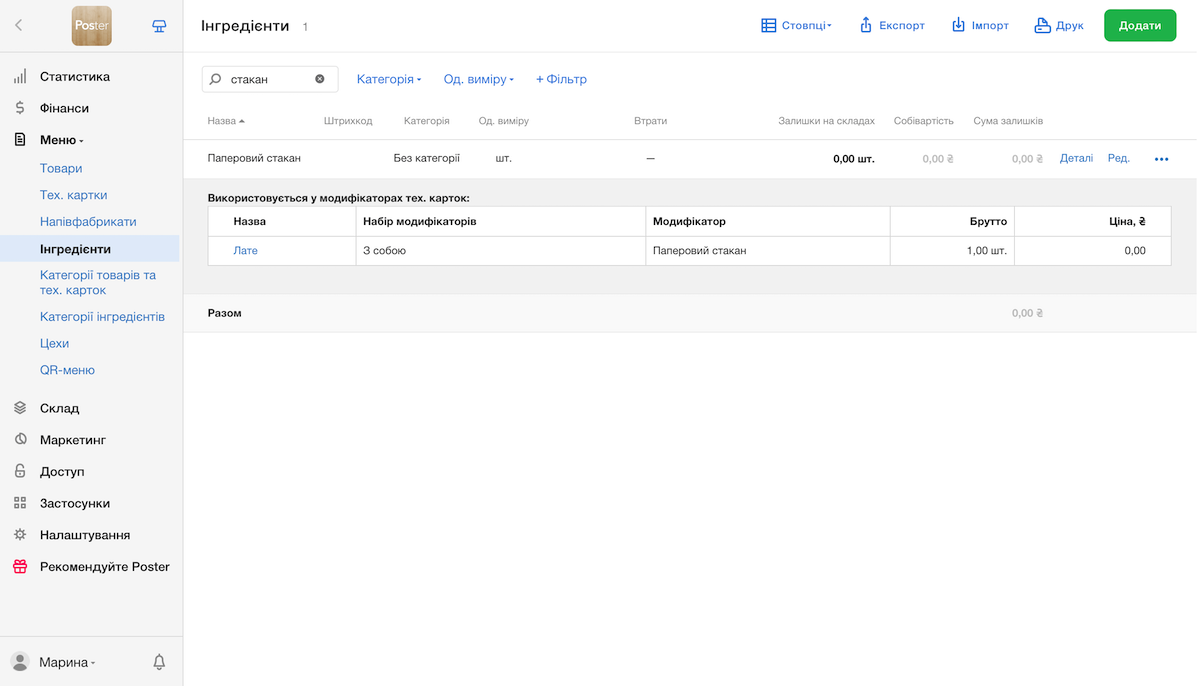
Task: Add a filter with + Фільтр
Action: (561, 79)
